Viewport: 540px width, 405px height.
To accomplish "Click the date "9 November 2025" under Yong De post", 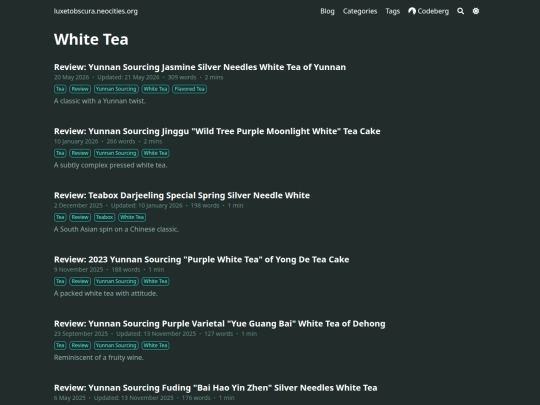I will click(79, 270).
